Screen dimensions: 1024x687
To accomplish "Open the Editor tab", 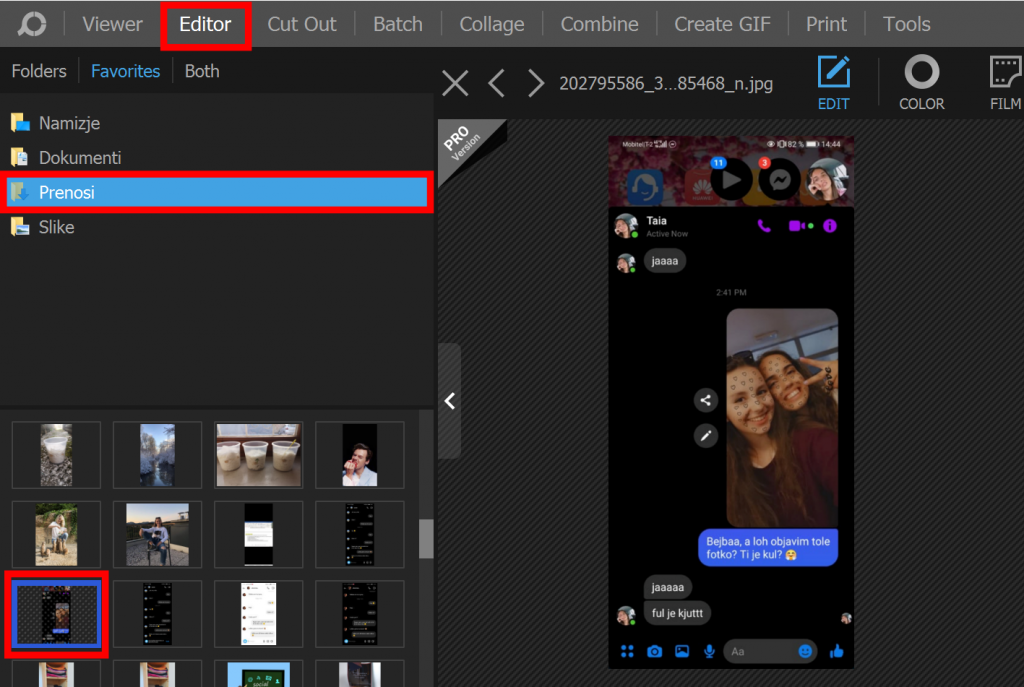I will (205, 24).
